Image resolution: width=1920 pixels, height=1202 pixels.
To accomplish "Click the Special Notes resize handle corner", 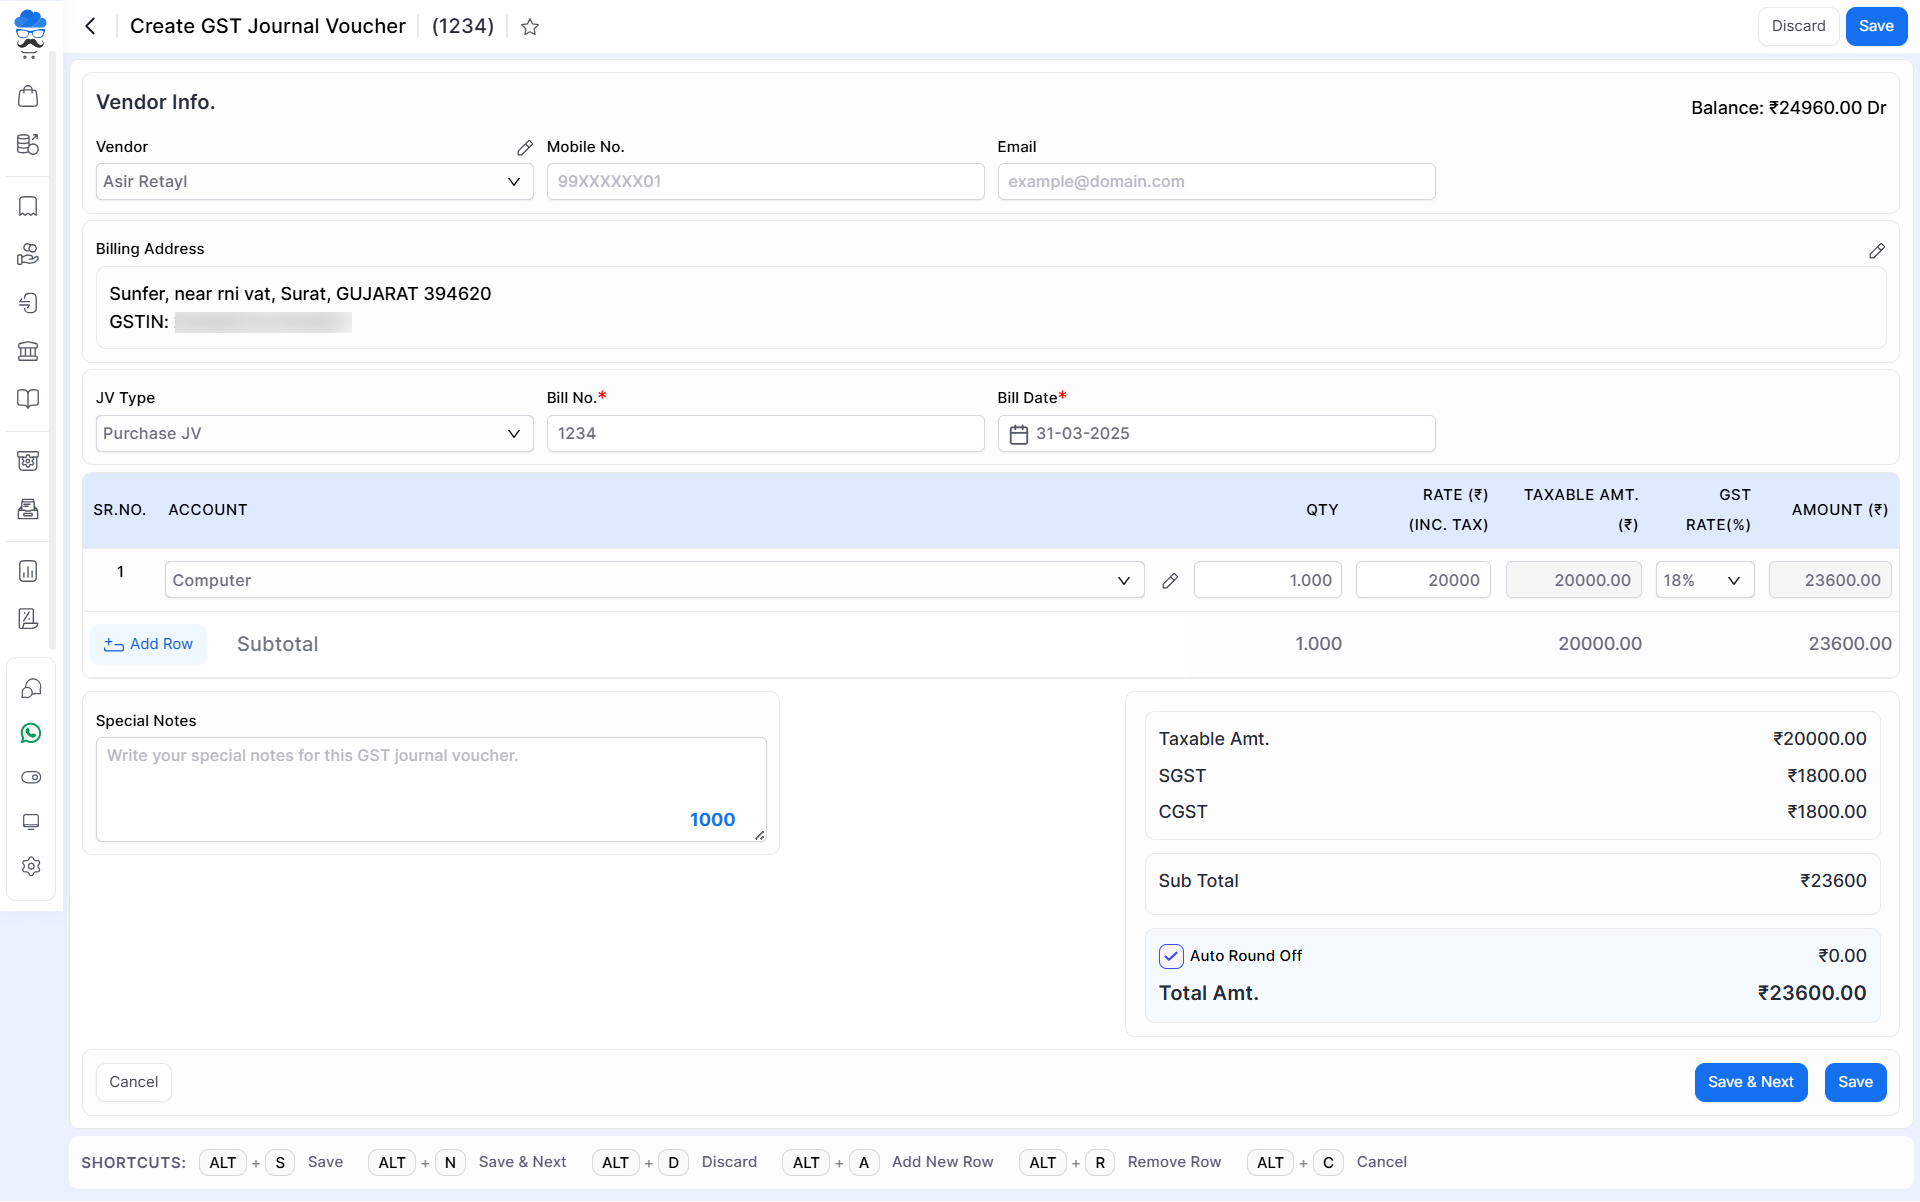I will [x=760, y=835].
